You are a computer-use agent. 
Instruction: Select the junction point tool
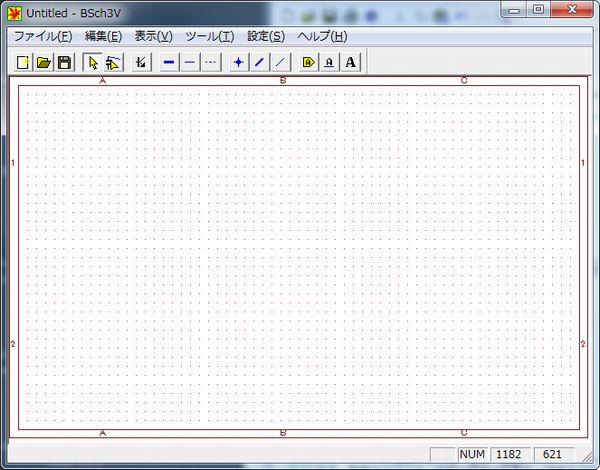pos(239,62)
